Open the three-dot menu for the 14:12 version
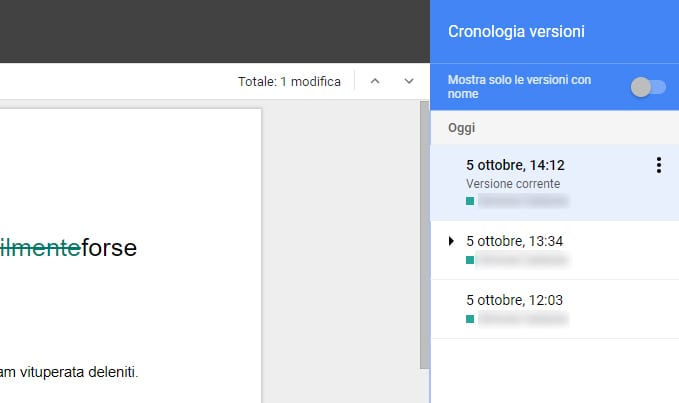 [x=658, y=166]
